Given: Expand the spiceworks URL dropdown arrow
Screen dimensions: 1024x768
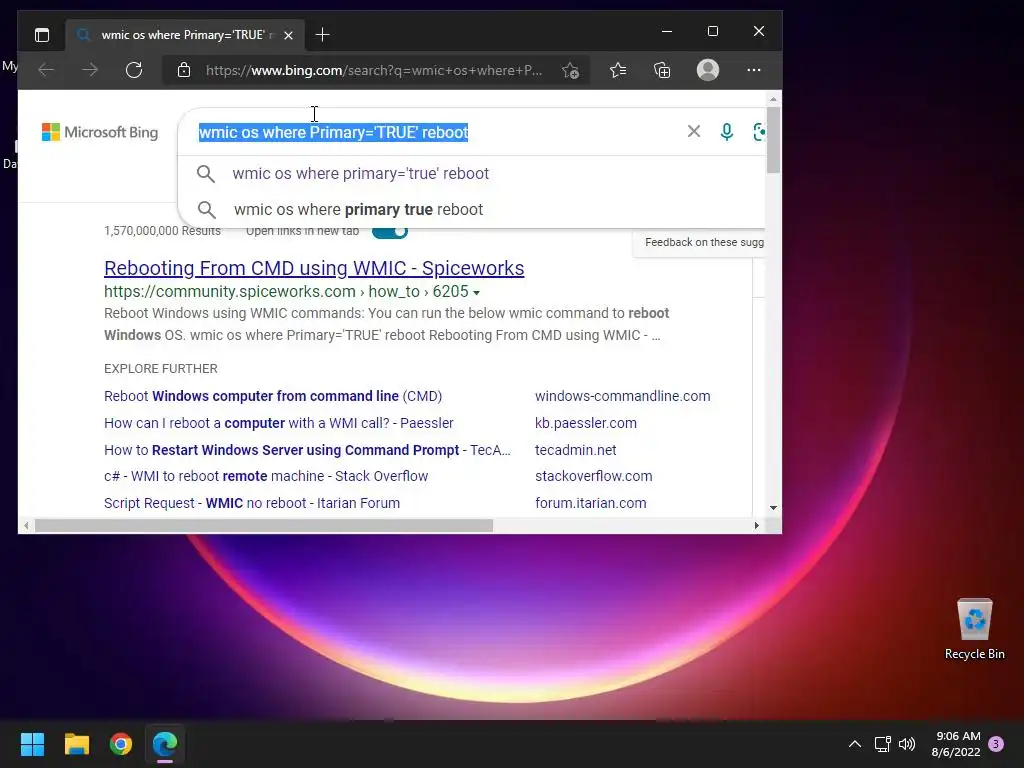Looking at the screenshot, I should (476, 293).
